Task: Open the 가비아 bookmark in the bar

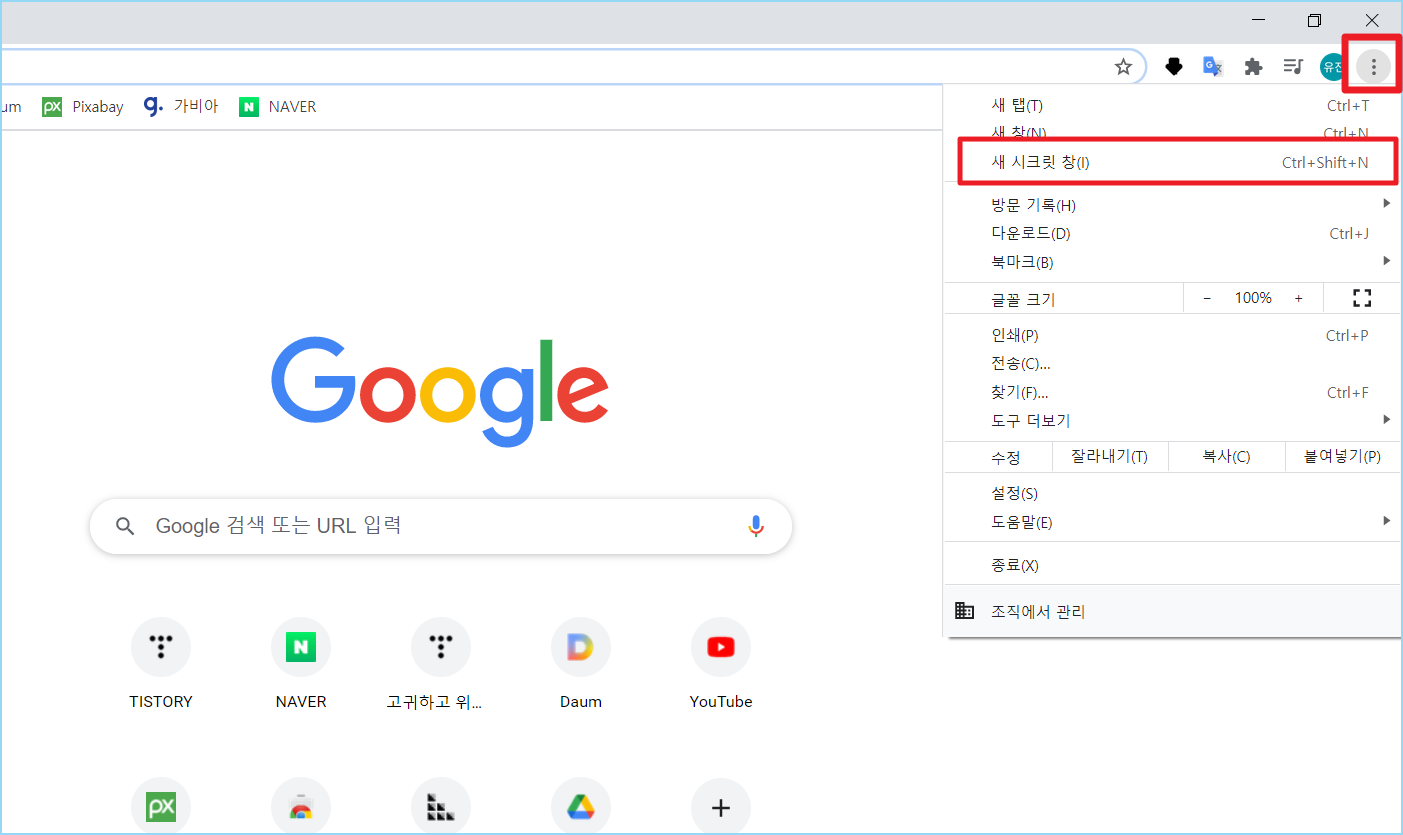Action: [181, 106]
